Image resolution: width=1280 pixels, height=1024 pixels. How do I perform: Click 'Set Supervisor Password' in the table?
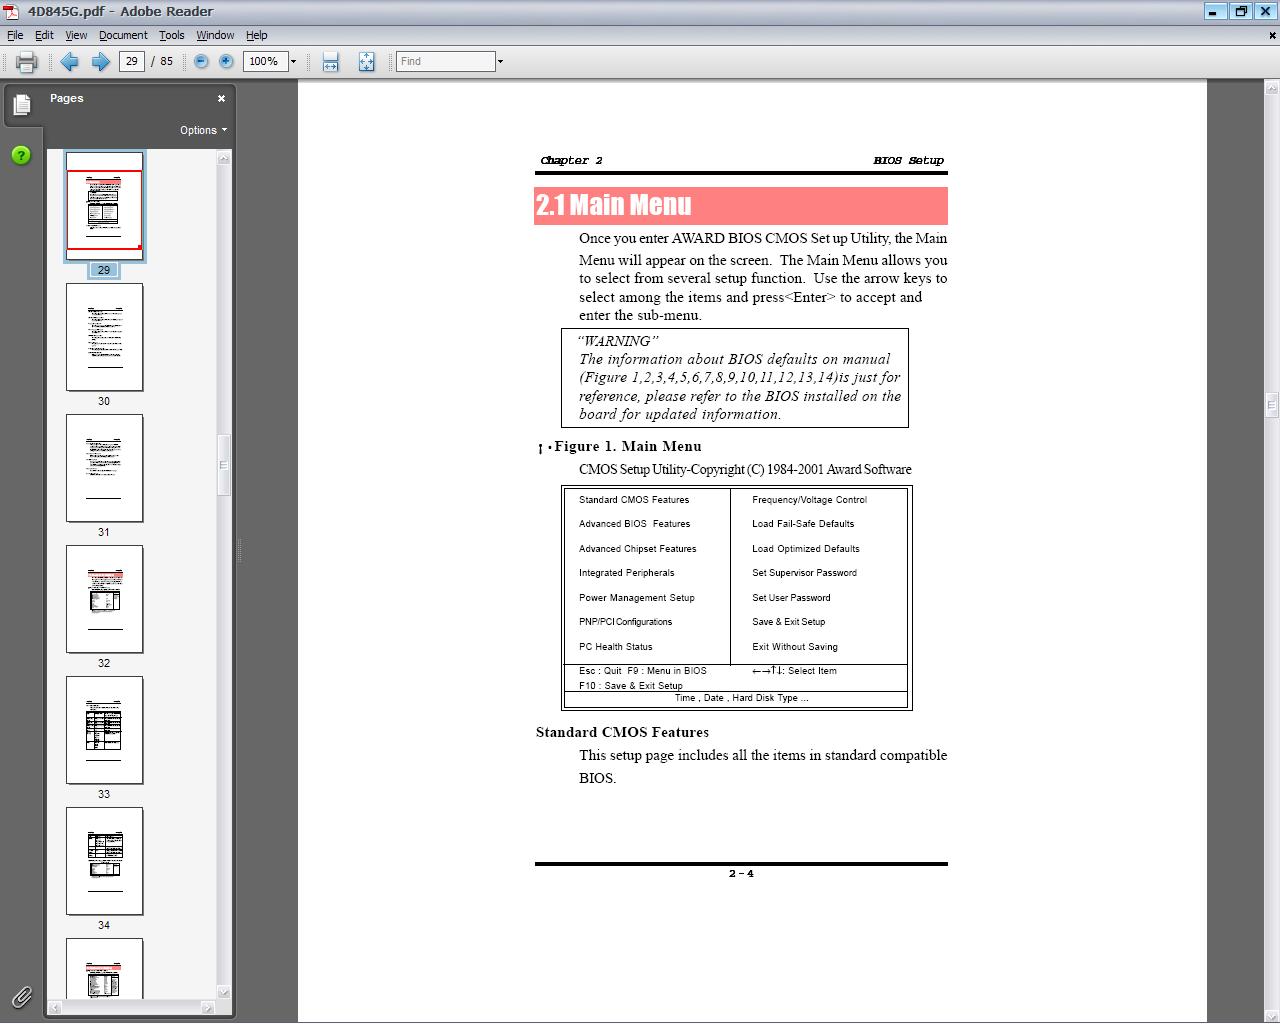point(805,573)
